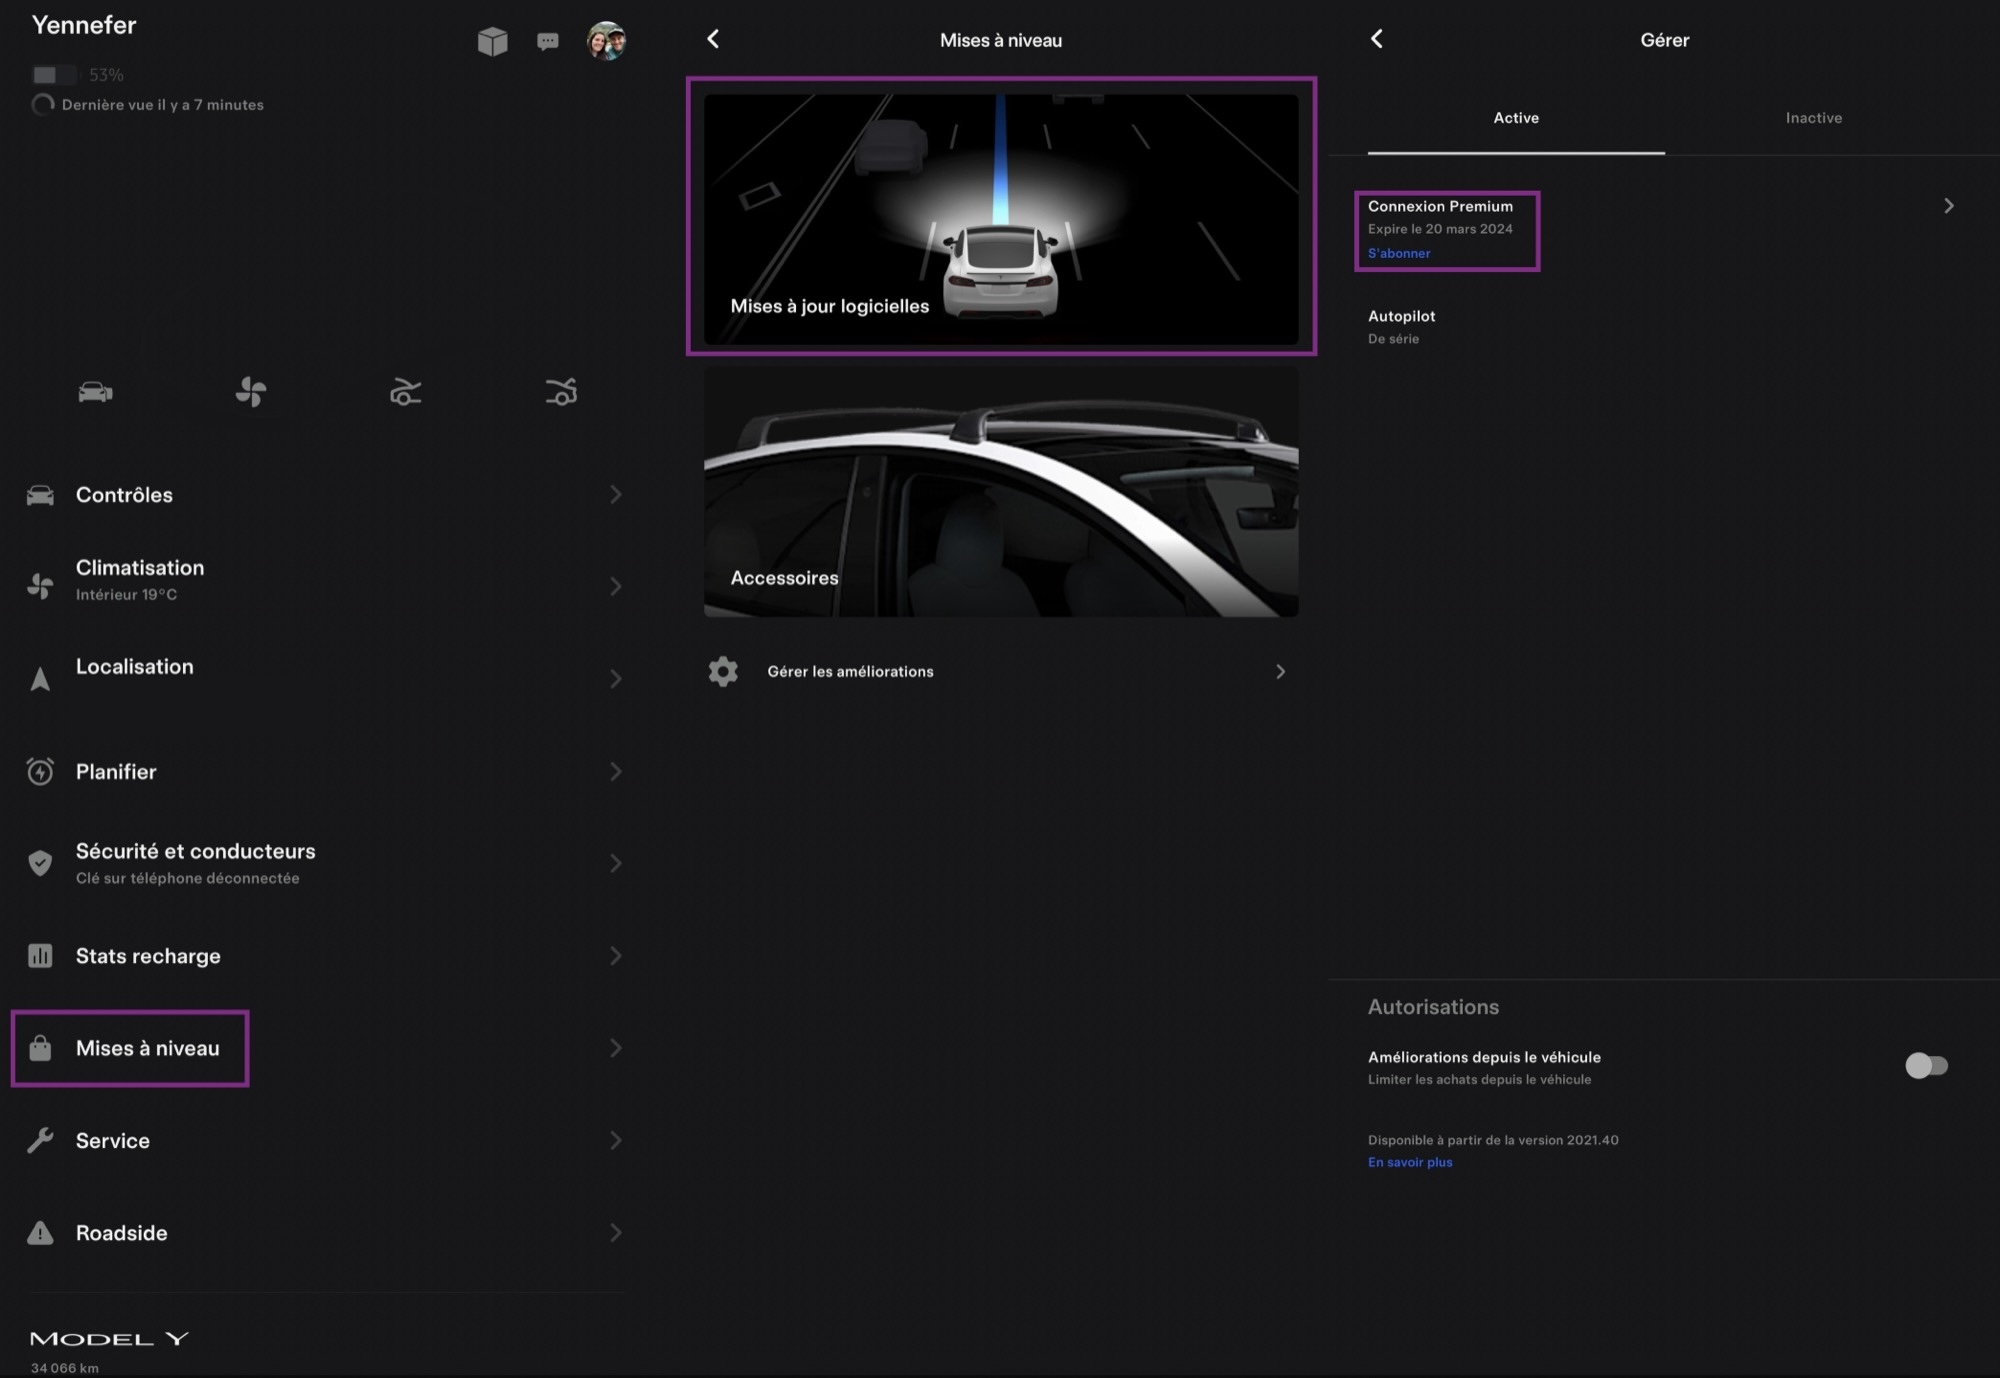
Task: Click the navigation arrow icon beside Localisation
Action: click(x=40, y=679)
